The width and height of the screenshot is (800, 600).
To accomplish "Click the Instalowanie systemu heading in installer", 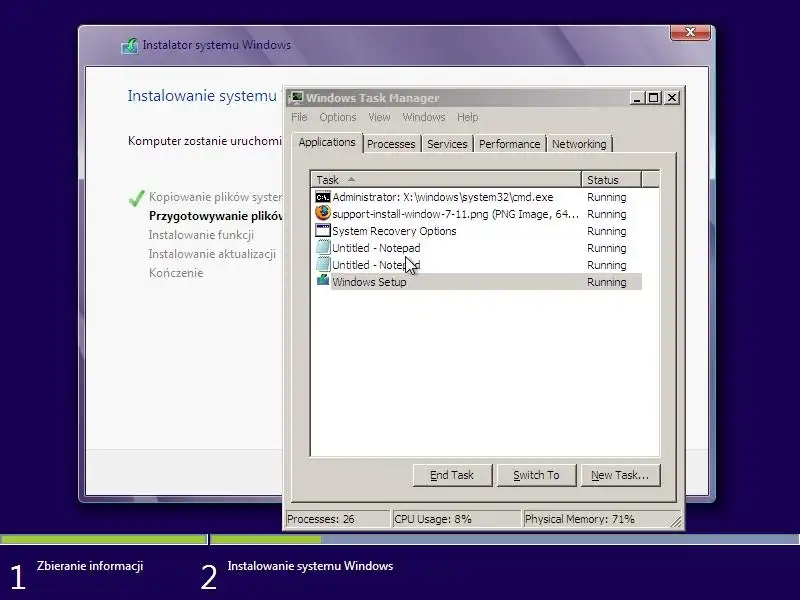I will [x=203, y=96].
